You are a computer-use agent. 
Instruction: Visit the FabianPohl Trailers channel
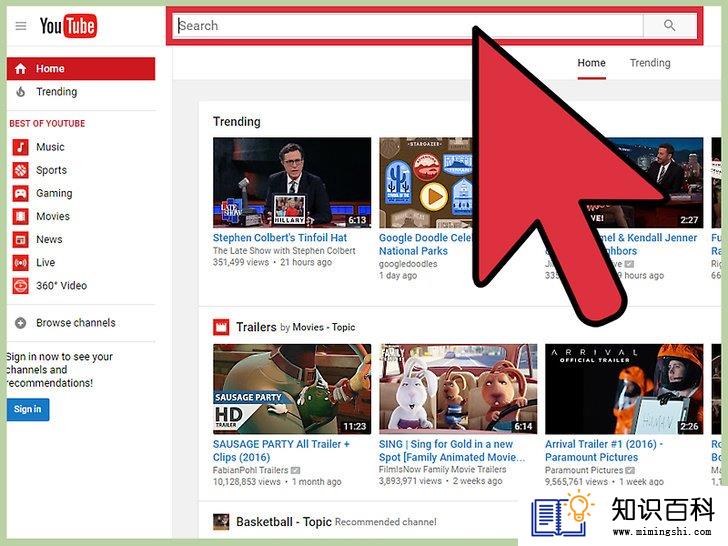tap(251, 470)
